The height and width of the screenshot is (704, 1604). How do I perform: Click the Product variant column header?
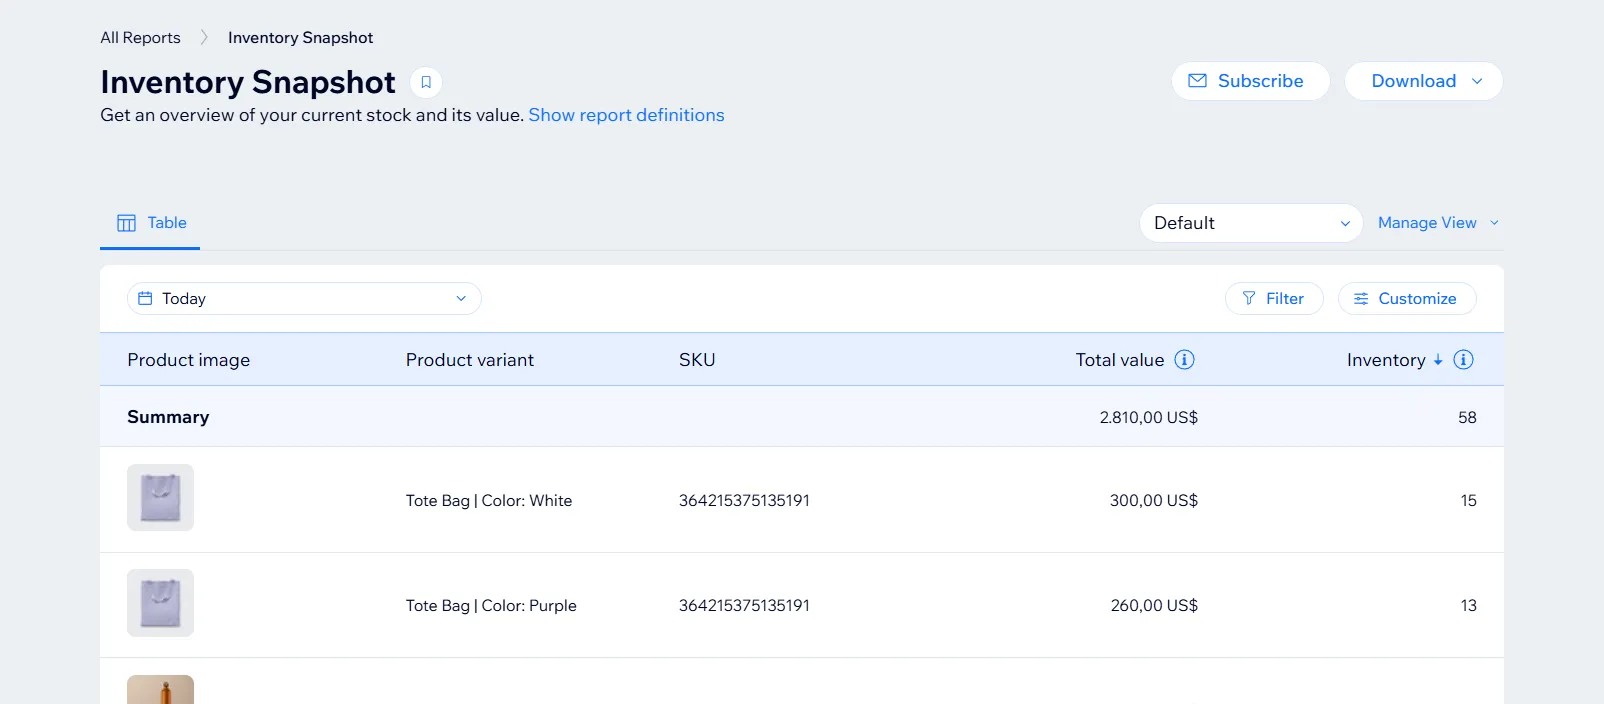click(x=470, y=360)
